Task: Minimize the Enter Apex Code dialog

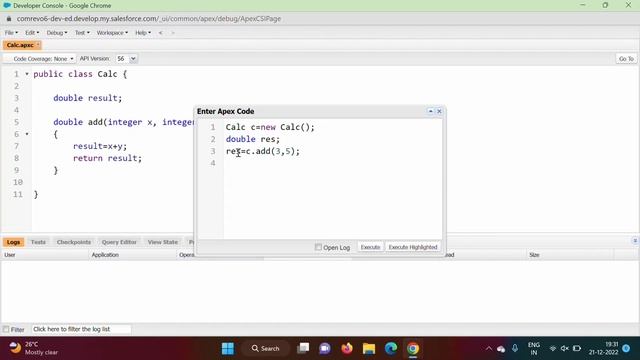Action: pyautogui.click(x=430, y=111)
